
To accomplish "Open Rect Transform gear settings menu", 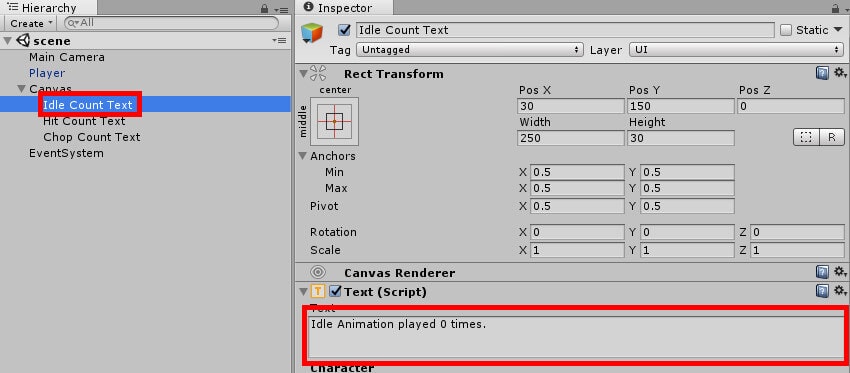I will click(x=840, y=73).
